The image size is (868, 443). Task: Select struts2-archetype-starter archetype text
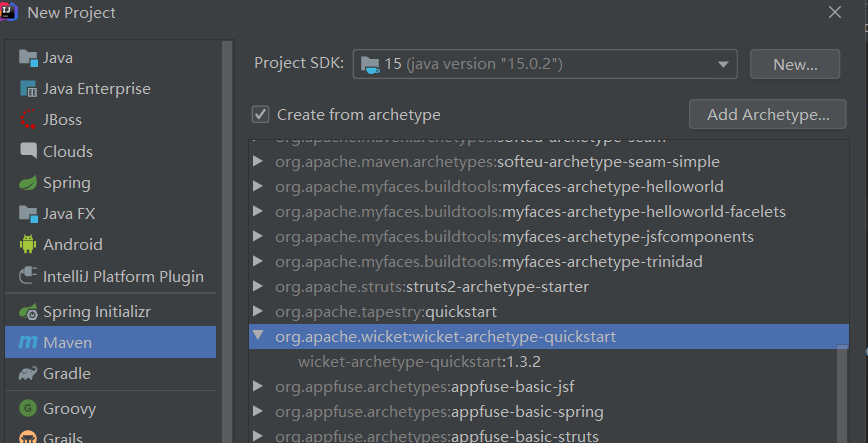497,287
